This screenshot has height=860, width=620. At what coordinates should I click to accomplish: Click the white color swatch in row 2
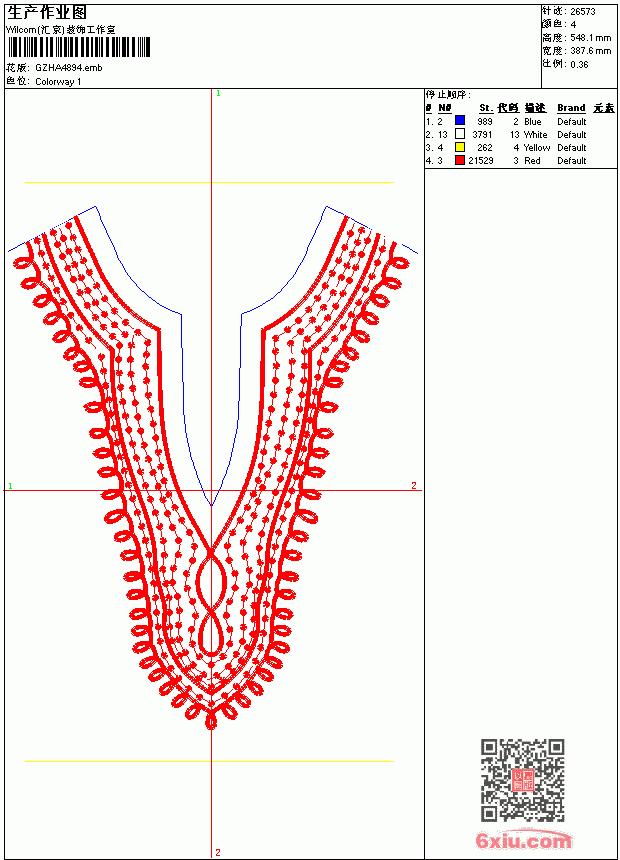460,134
